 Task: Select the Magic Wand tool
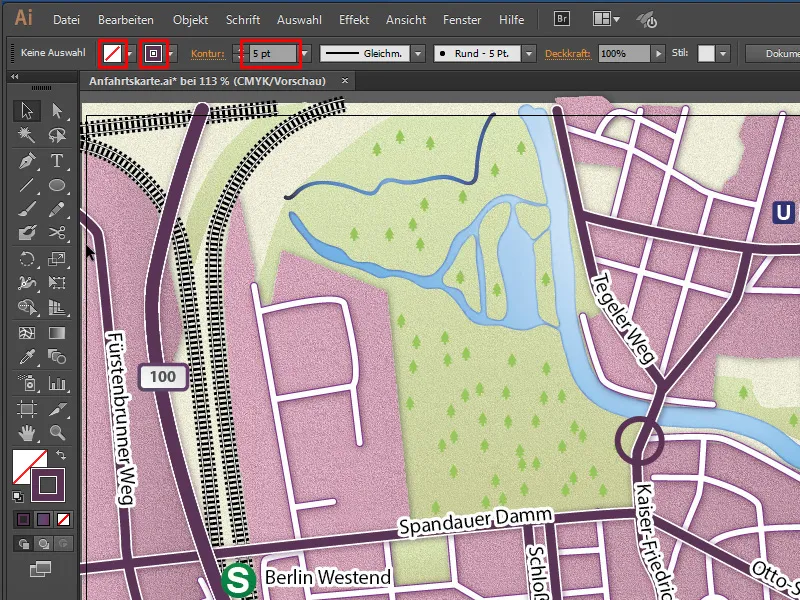[x=27, y=135]
